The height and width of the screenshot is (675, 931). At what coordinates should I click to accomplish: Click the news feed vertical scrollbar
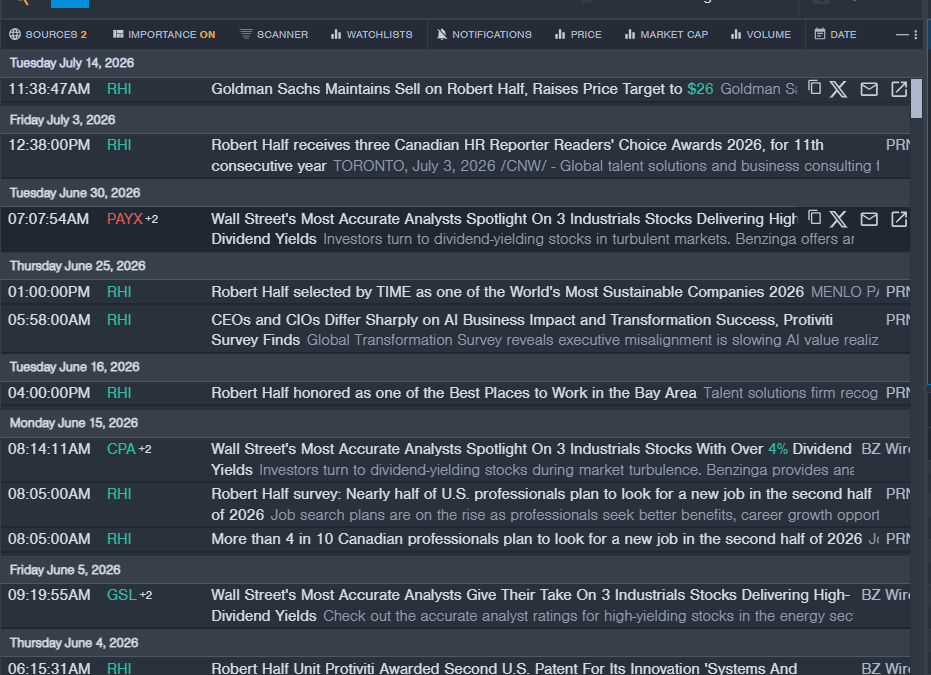916,98
